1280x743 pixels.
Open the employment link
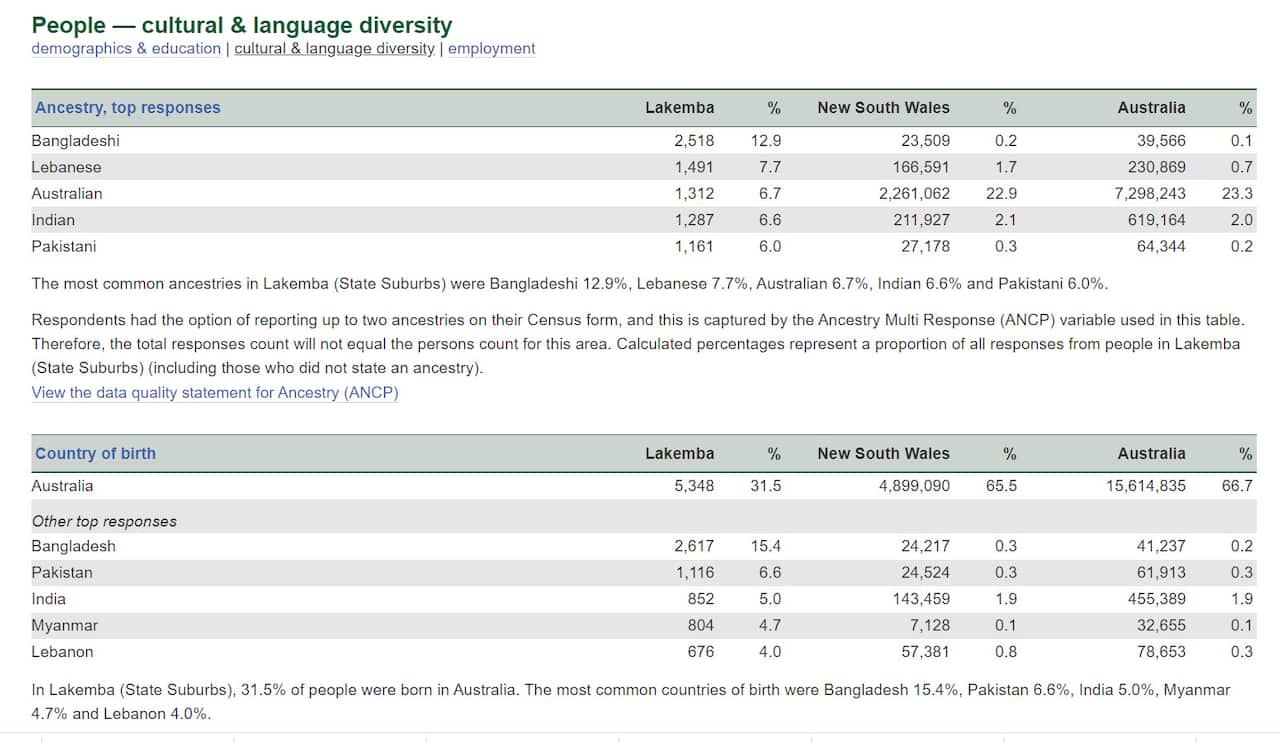click(491, 48)
